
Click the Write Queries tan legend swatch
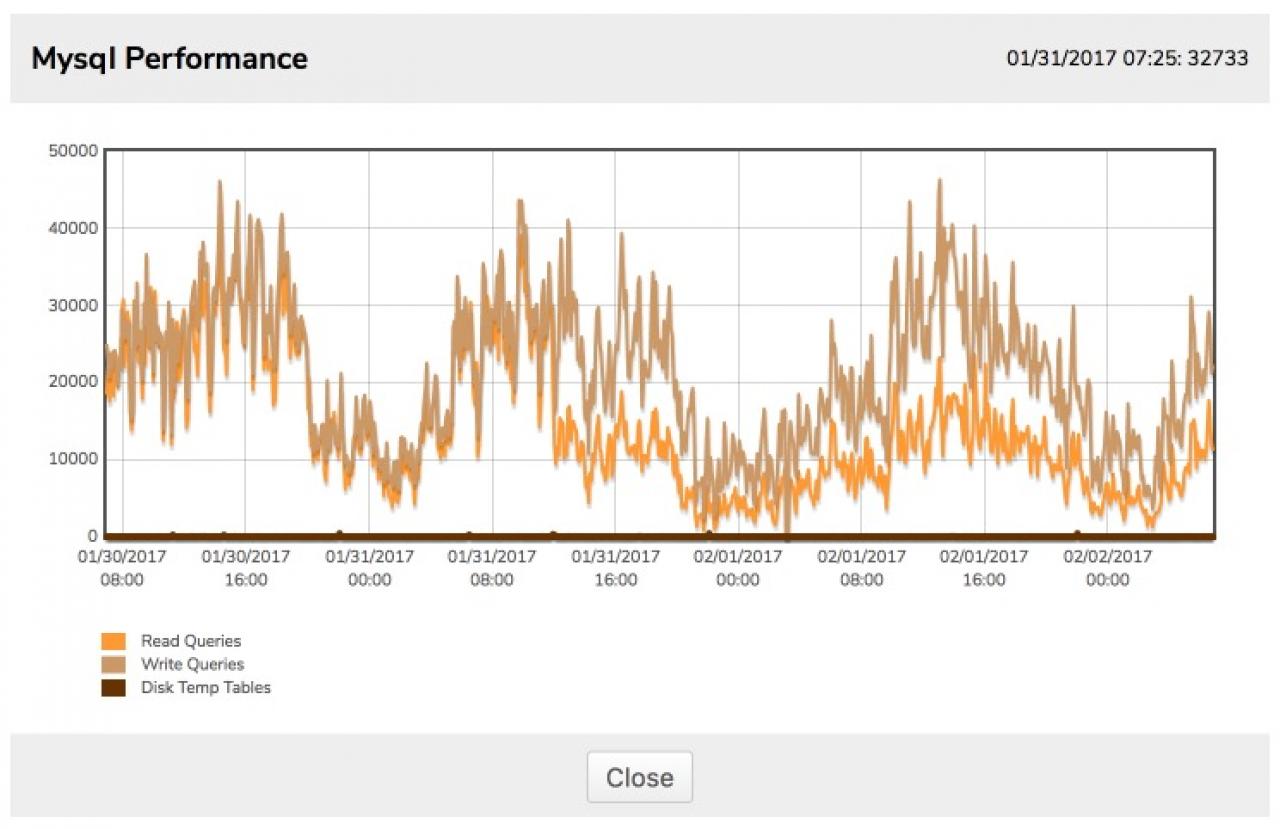113,664
